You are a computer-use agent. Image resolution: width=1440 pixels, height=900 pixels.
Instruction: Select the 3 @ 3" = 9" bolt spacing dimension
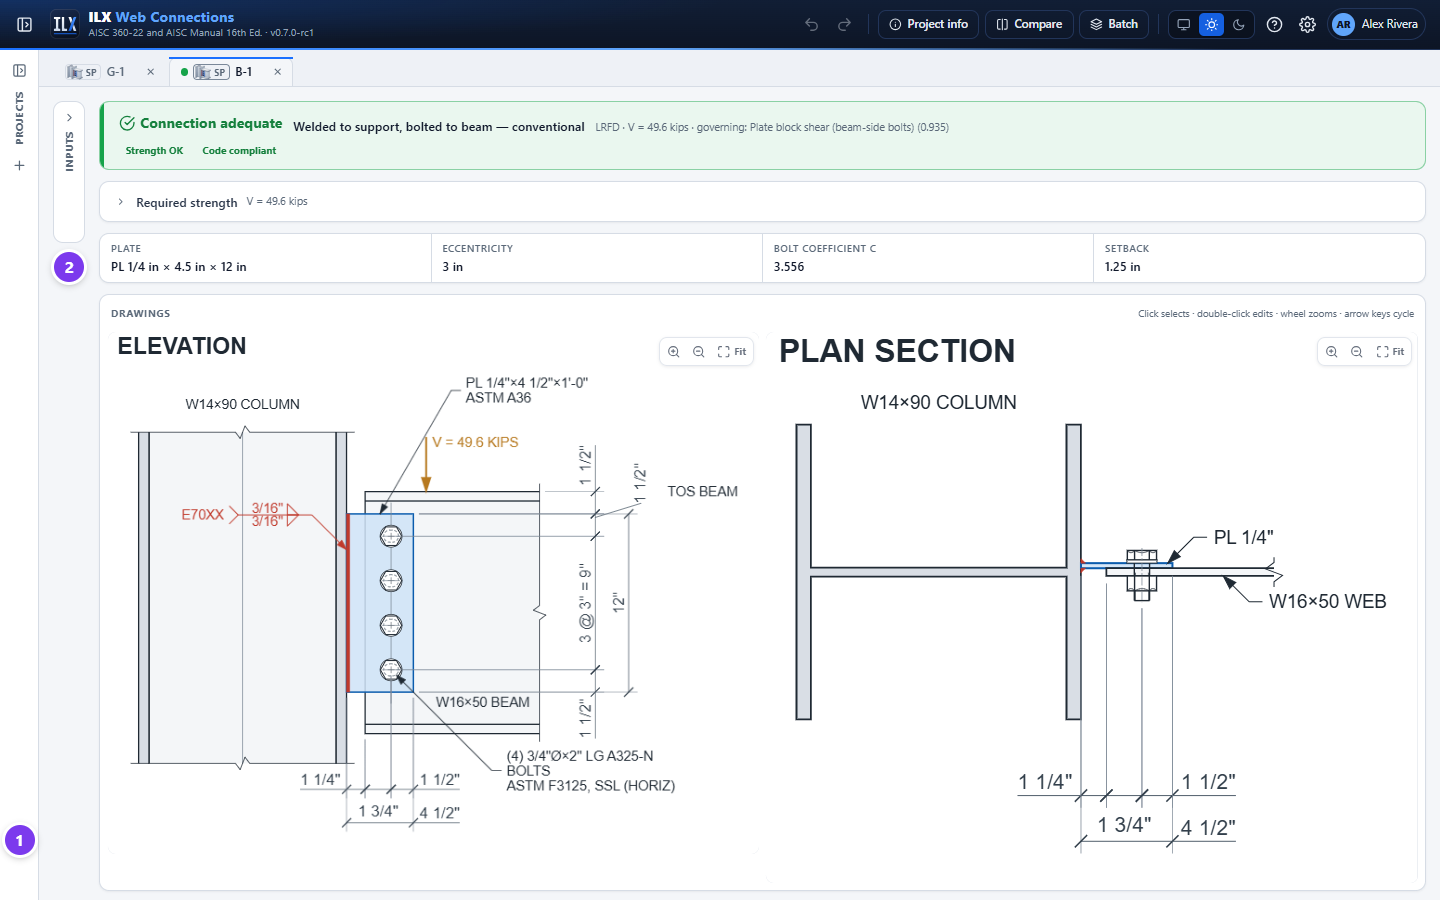point(585,603)
